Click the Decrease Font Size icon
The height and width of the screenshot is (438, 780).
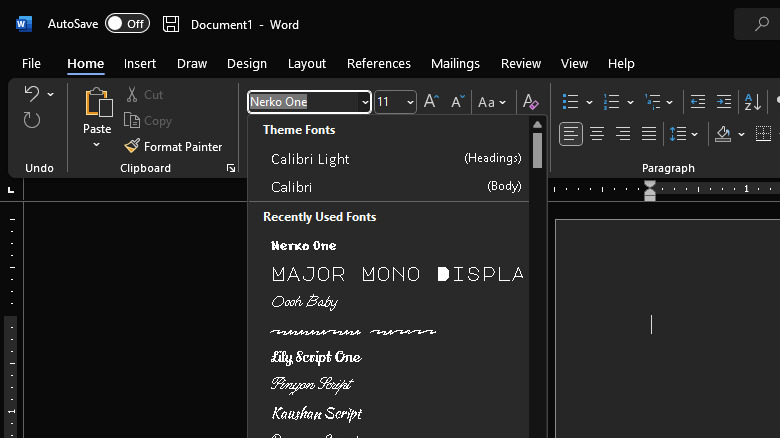click(x=457, y=102)
